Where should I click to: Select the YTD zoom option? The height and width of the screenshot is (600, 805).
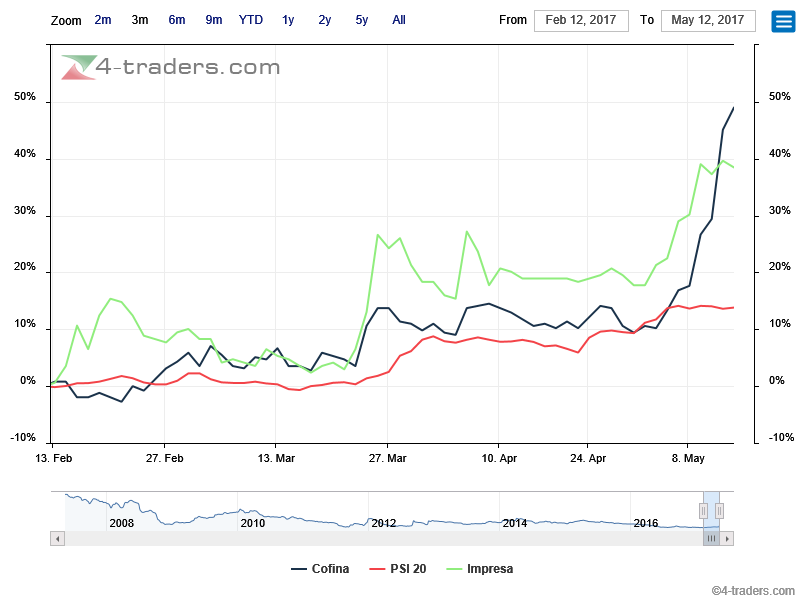[251, 20]
